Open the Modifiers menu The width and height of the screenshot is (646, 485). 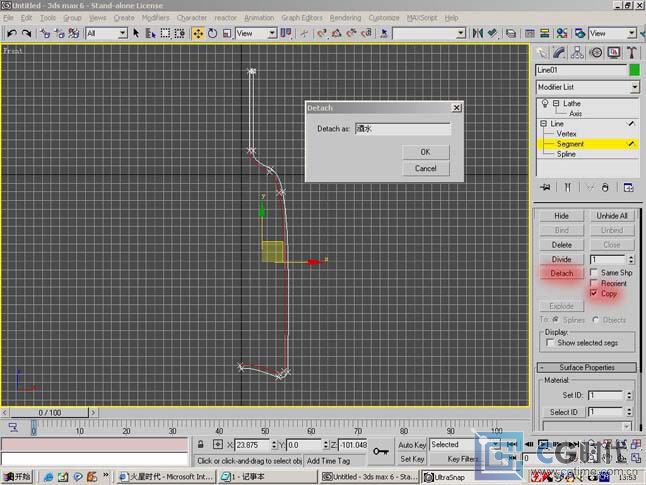click(155, 18)
